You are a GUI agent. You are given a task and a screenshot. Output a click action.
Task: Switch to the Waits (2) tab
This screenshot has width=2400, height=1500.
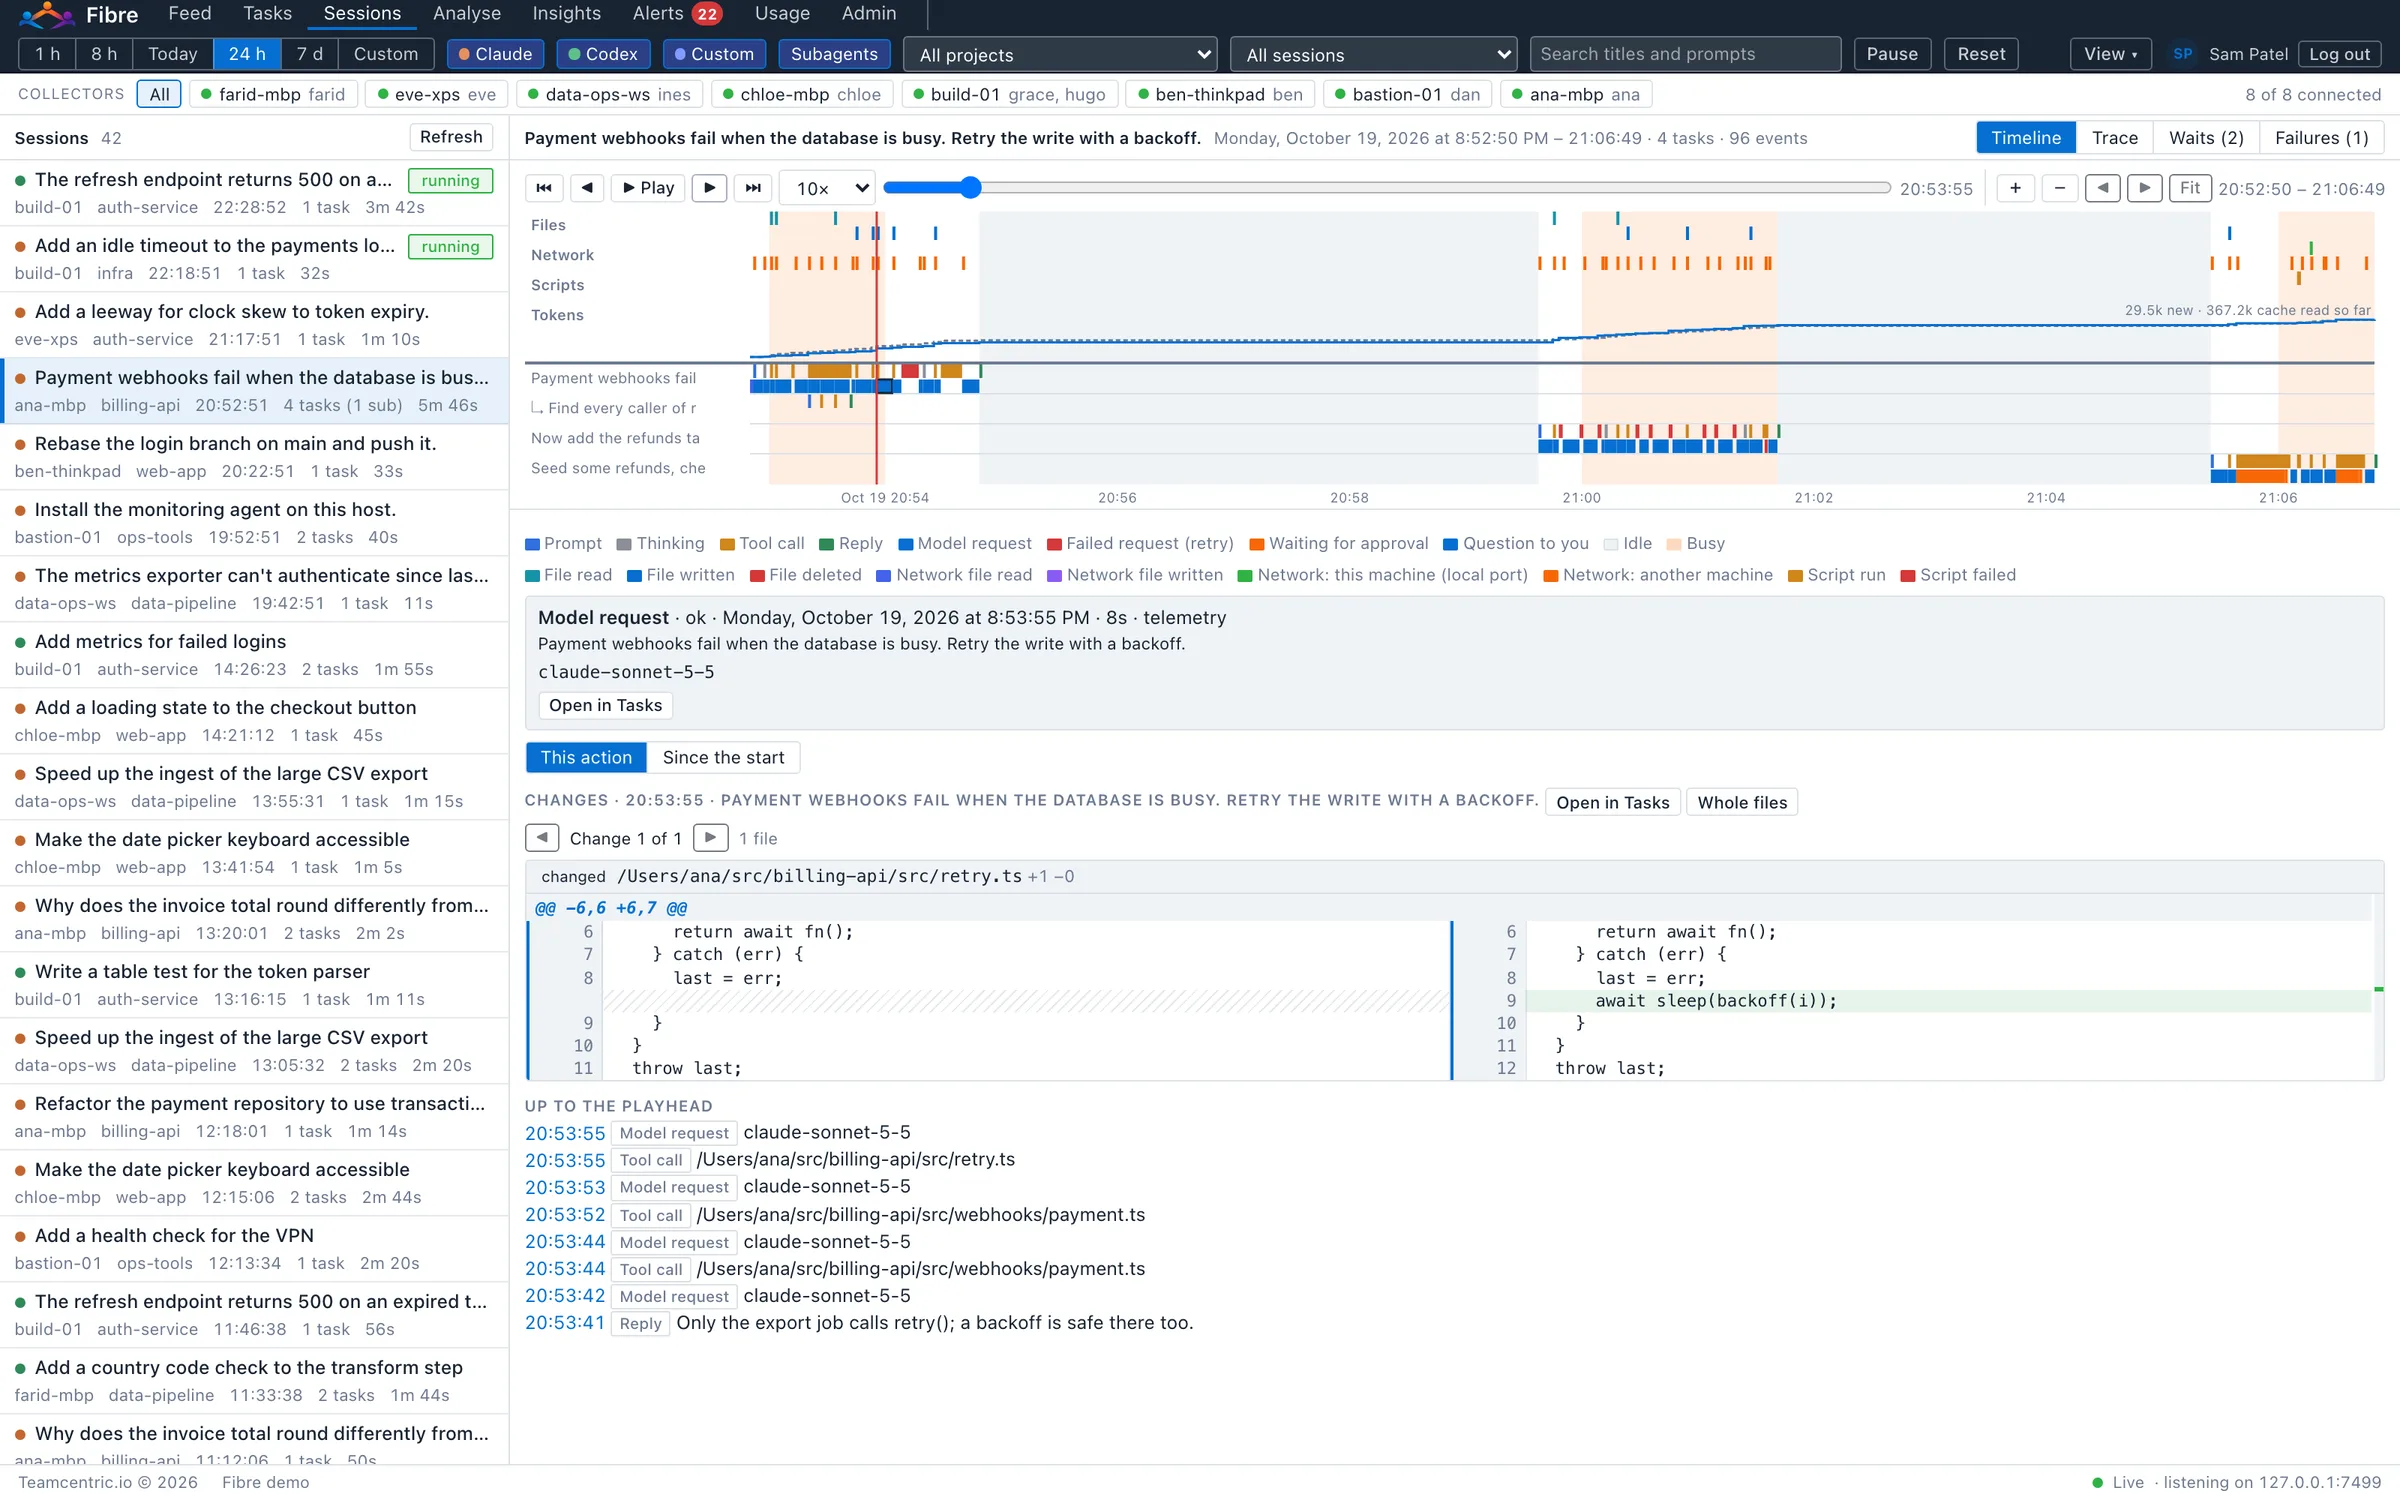2206,138
